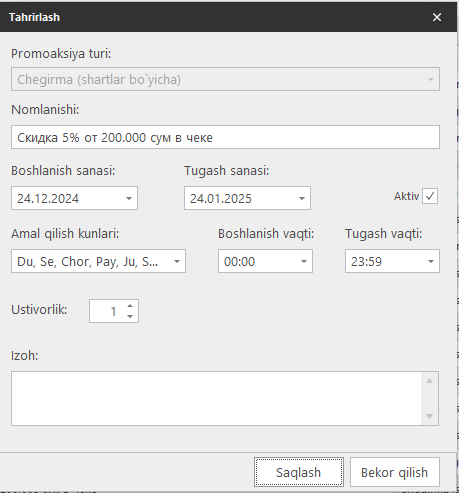Open the Boshlanish vaqti time dropdown

click(x=304, y=261)
